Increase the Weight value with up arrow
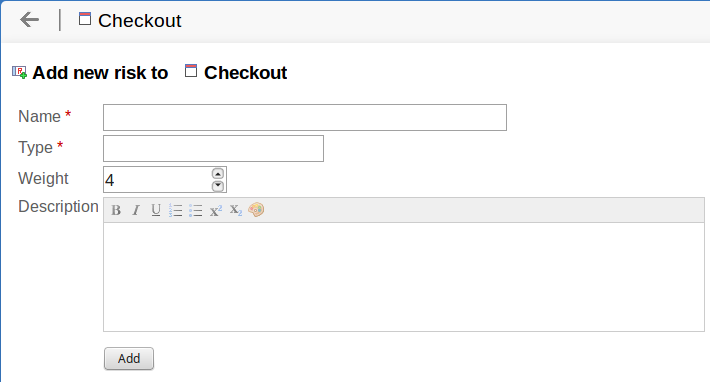The height and width of the screenshot is (382, 710). 218,174
